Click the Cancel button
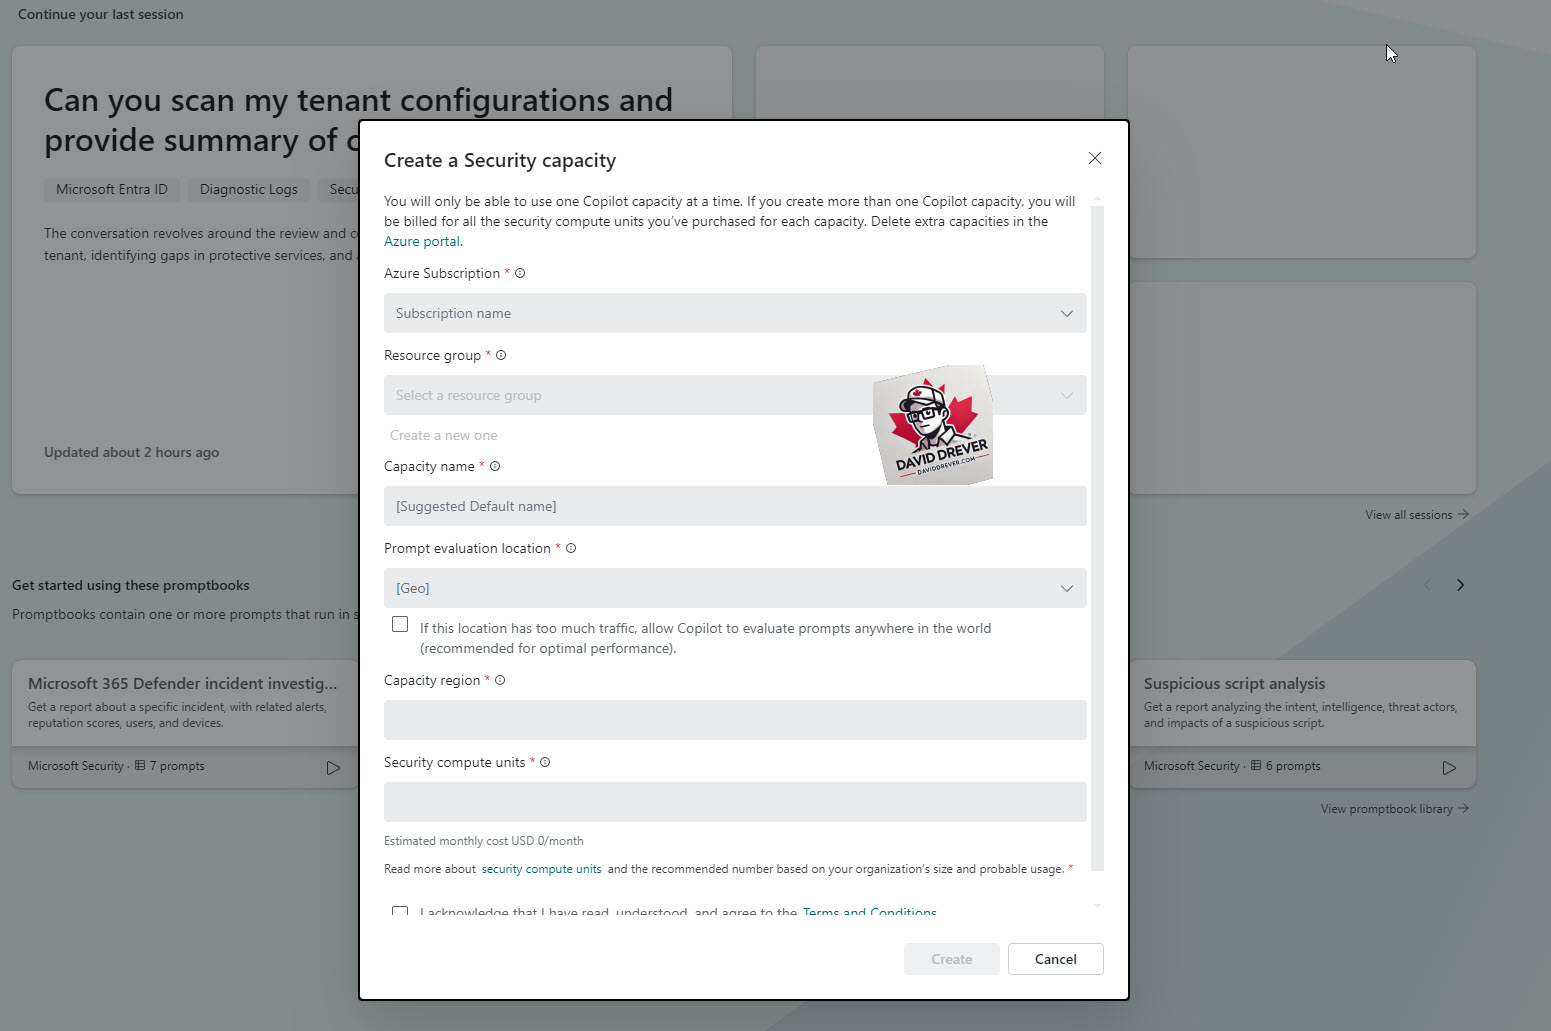Screen dimensions: 1551x1031 point(1055,959)
